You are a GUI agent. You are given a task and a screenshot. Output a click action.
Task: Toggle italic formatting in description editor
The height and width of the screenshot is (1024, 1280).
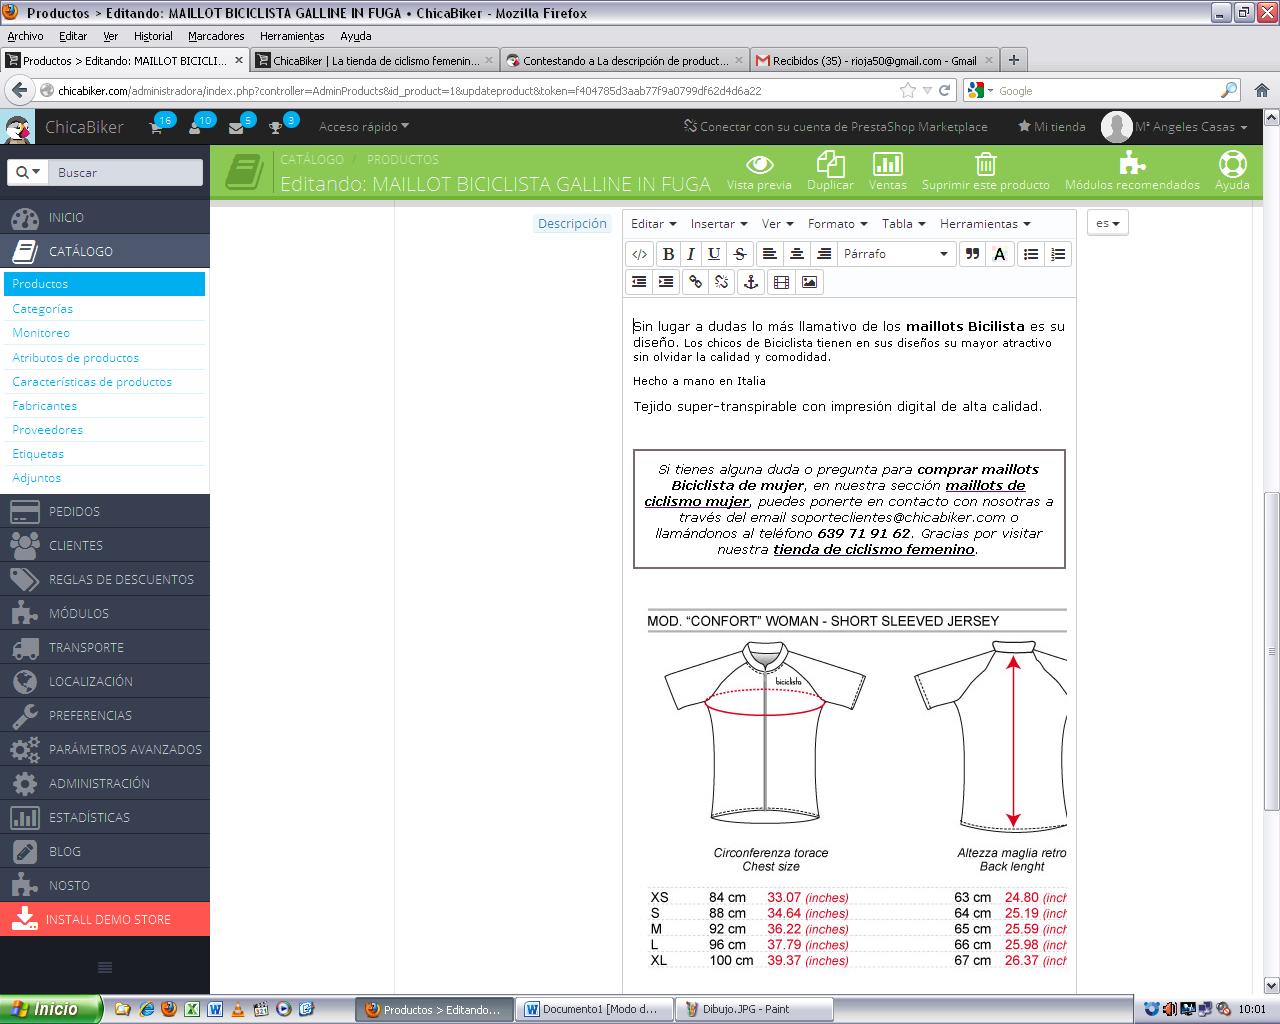(x=690, y=254)
